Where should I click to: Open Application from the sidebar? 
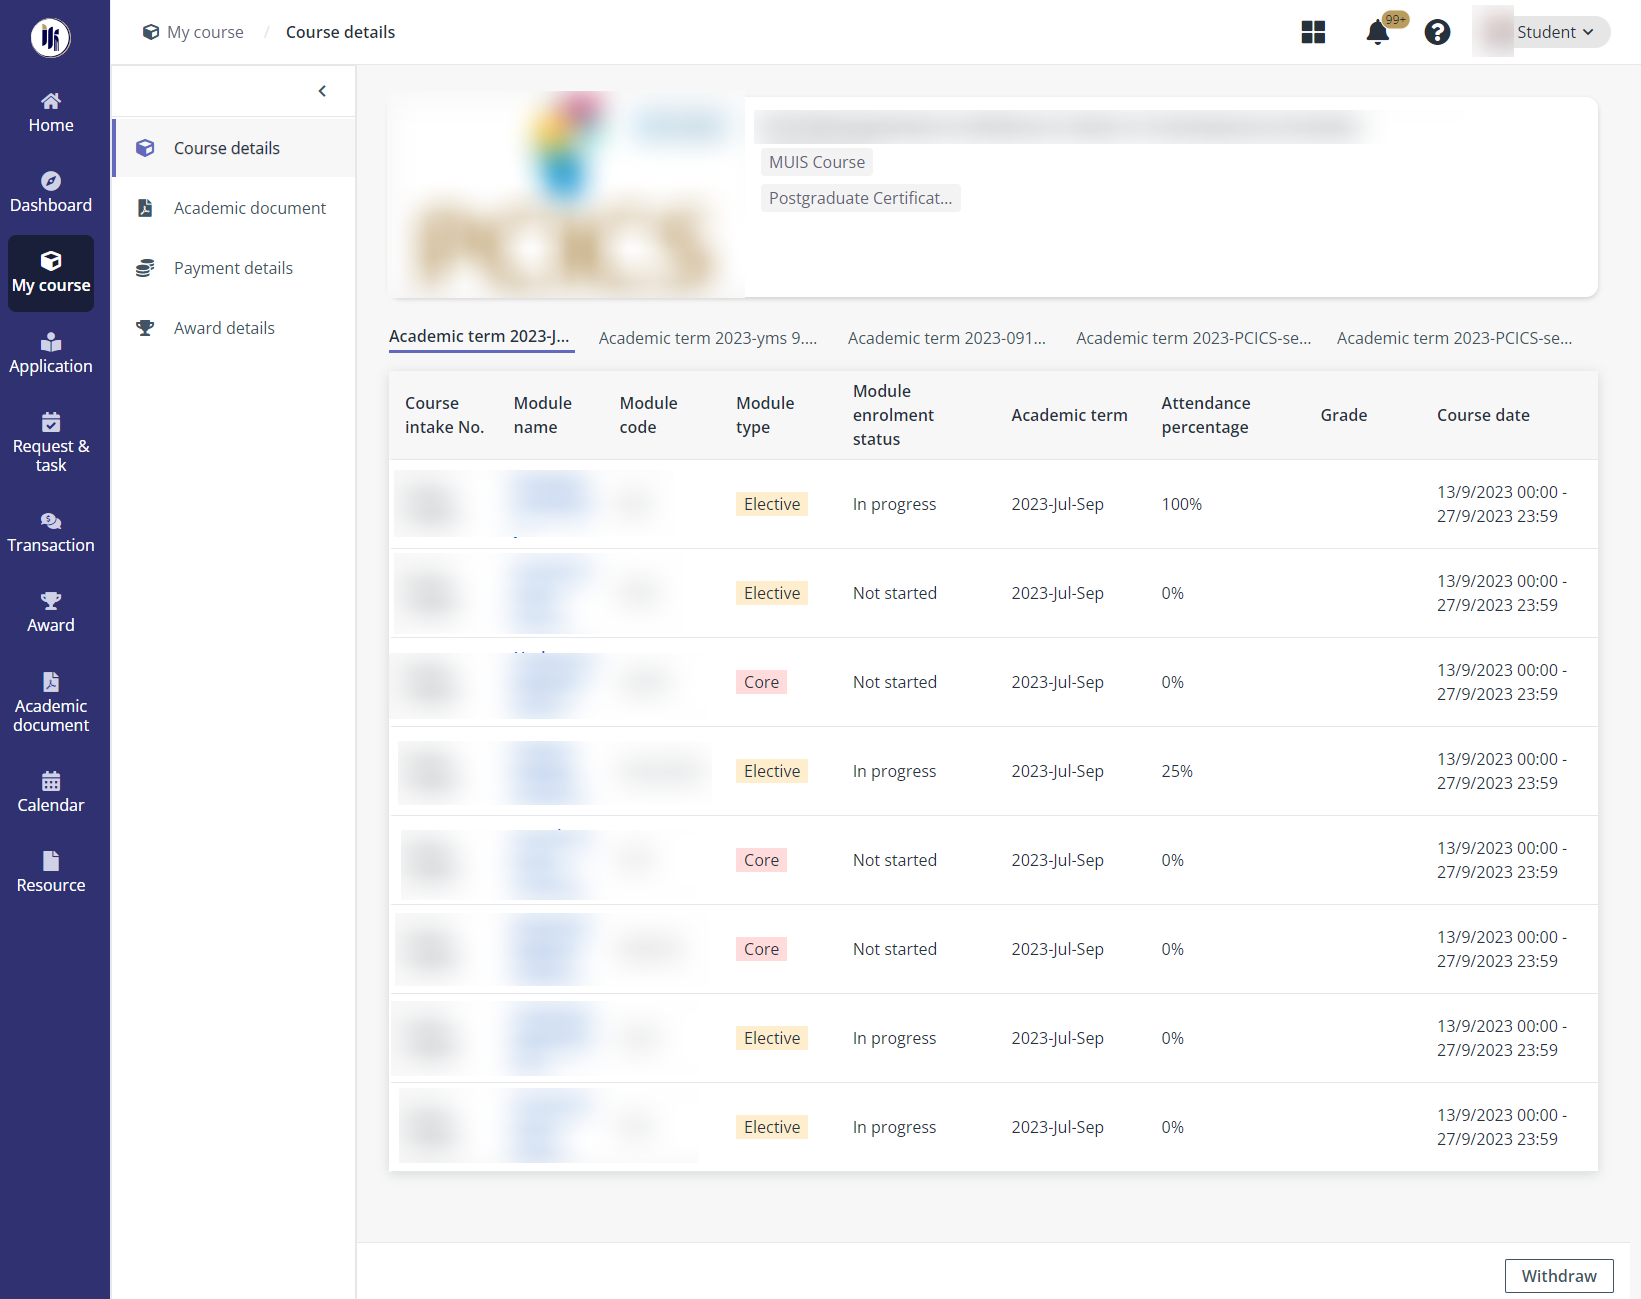click(51, 354)
